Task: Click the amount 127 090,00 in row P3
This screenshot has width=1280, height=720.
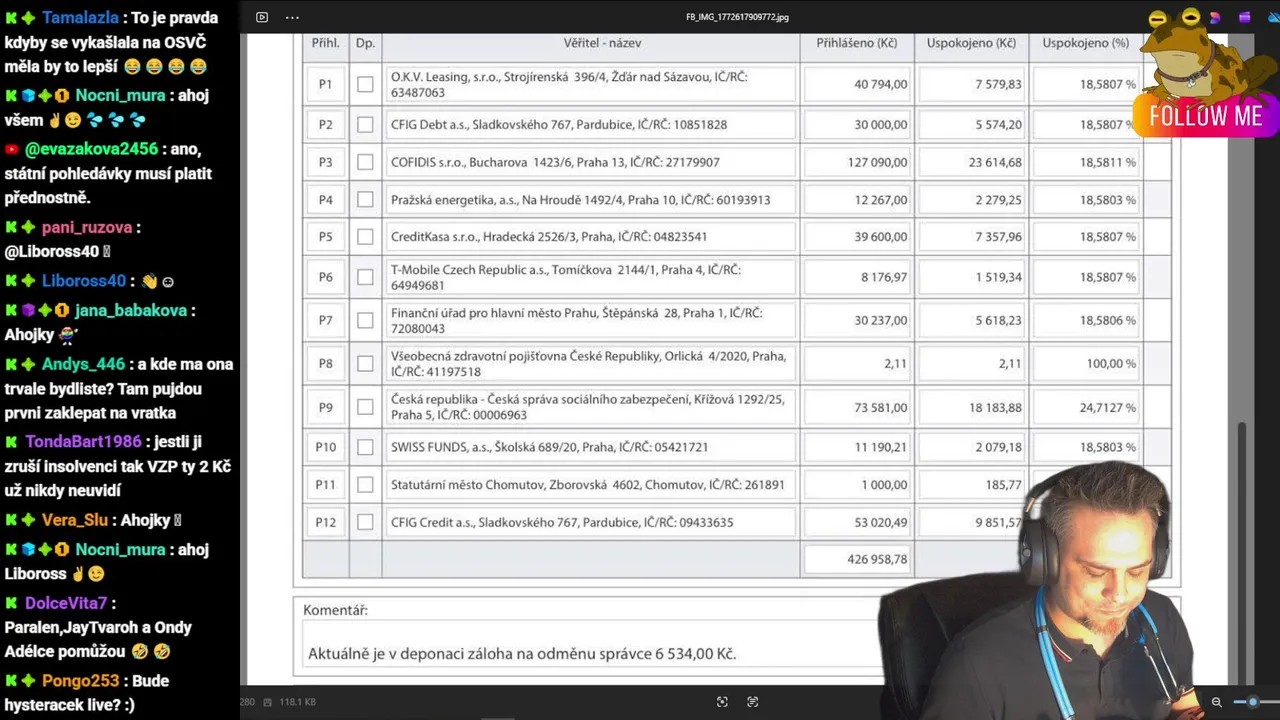Action: (x=877, y=162)
